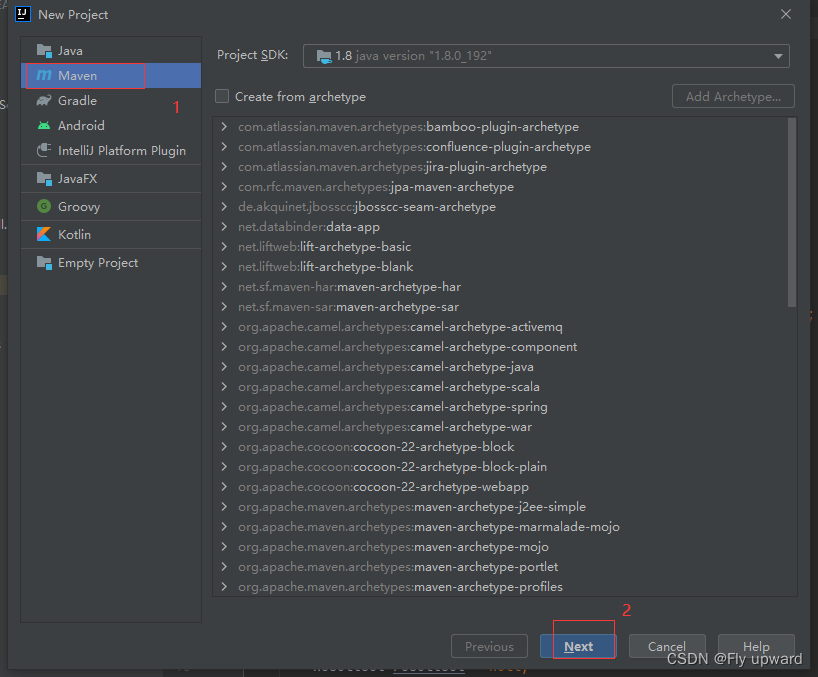Expand maven-archetype-har node
Screen dimensions: 818x677
point(224,287)
